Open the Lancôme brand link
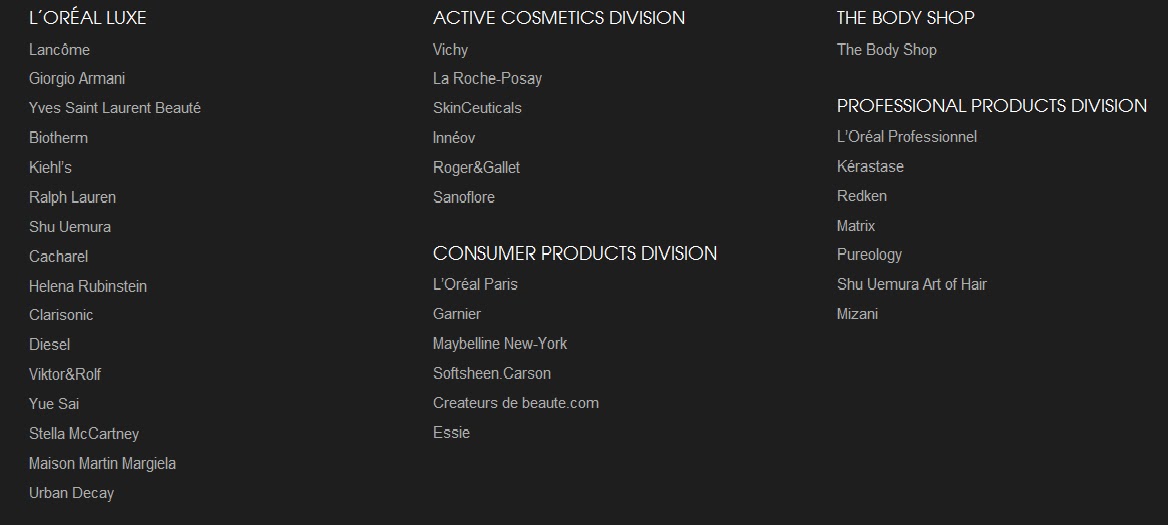The image size is (1168, 525). pyautogui.click(x=60, y=50)
